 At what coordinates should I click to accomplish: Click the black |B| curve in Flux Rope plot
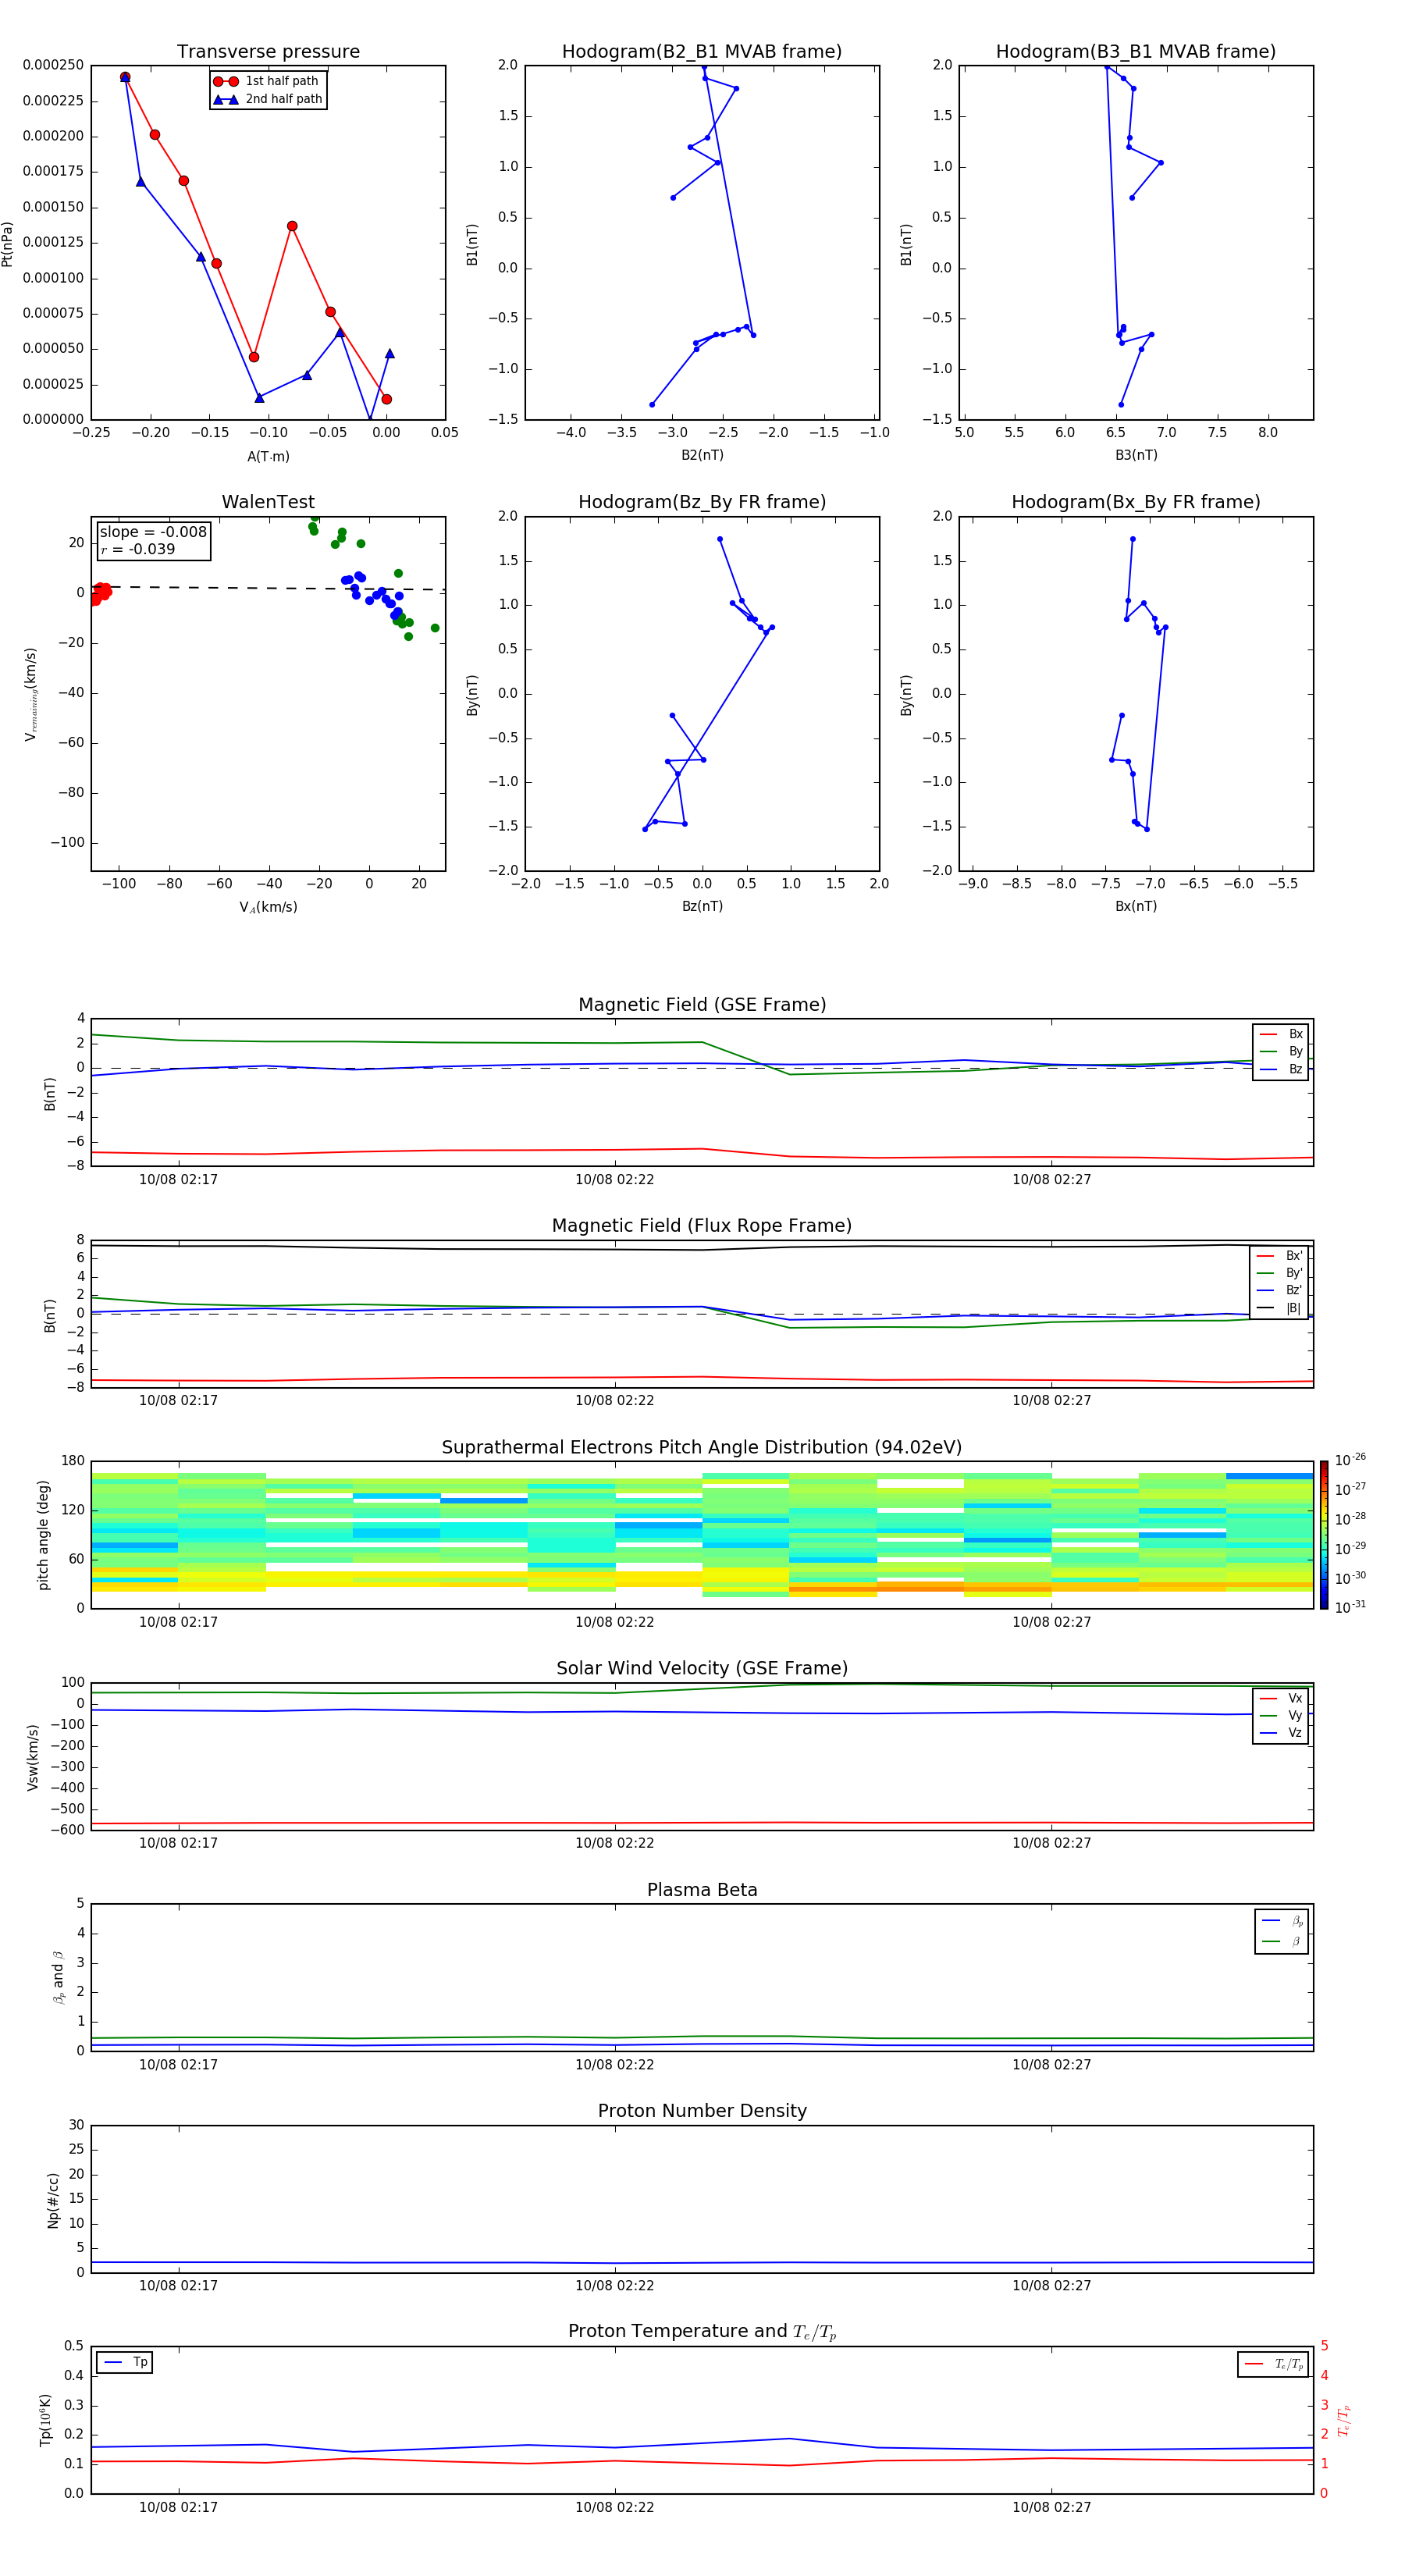[x=702, y=1249]
